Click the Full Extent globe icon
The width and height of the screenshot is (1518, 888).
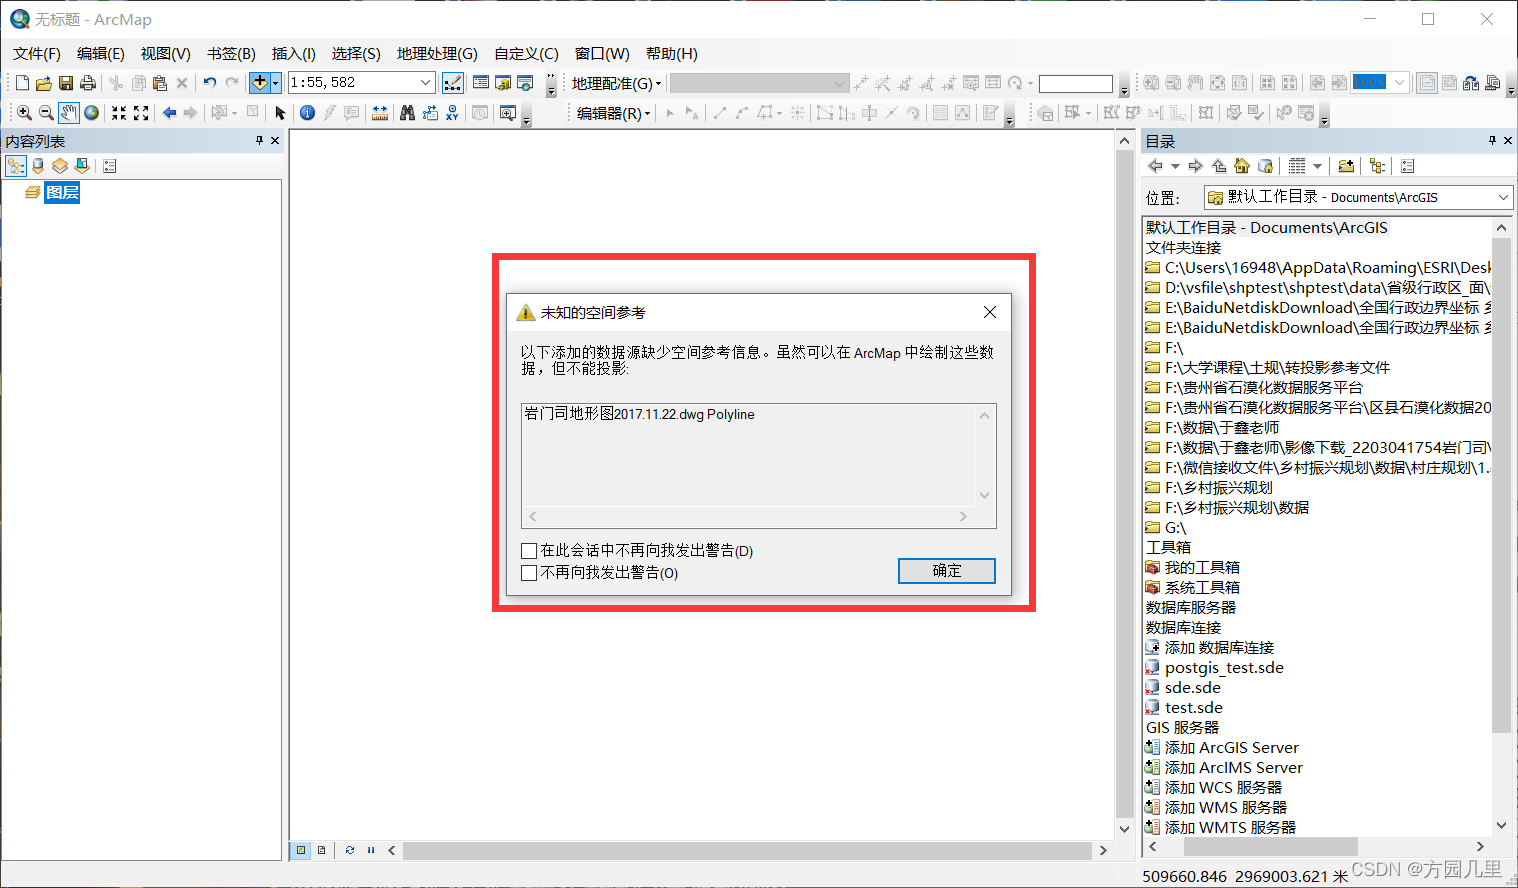[91, 113]
